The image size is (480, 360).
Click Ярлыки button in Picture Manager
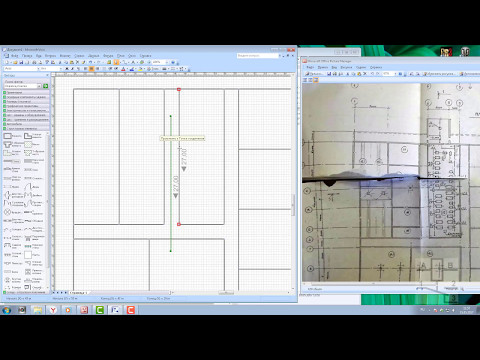(315, 74)
